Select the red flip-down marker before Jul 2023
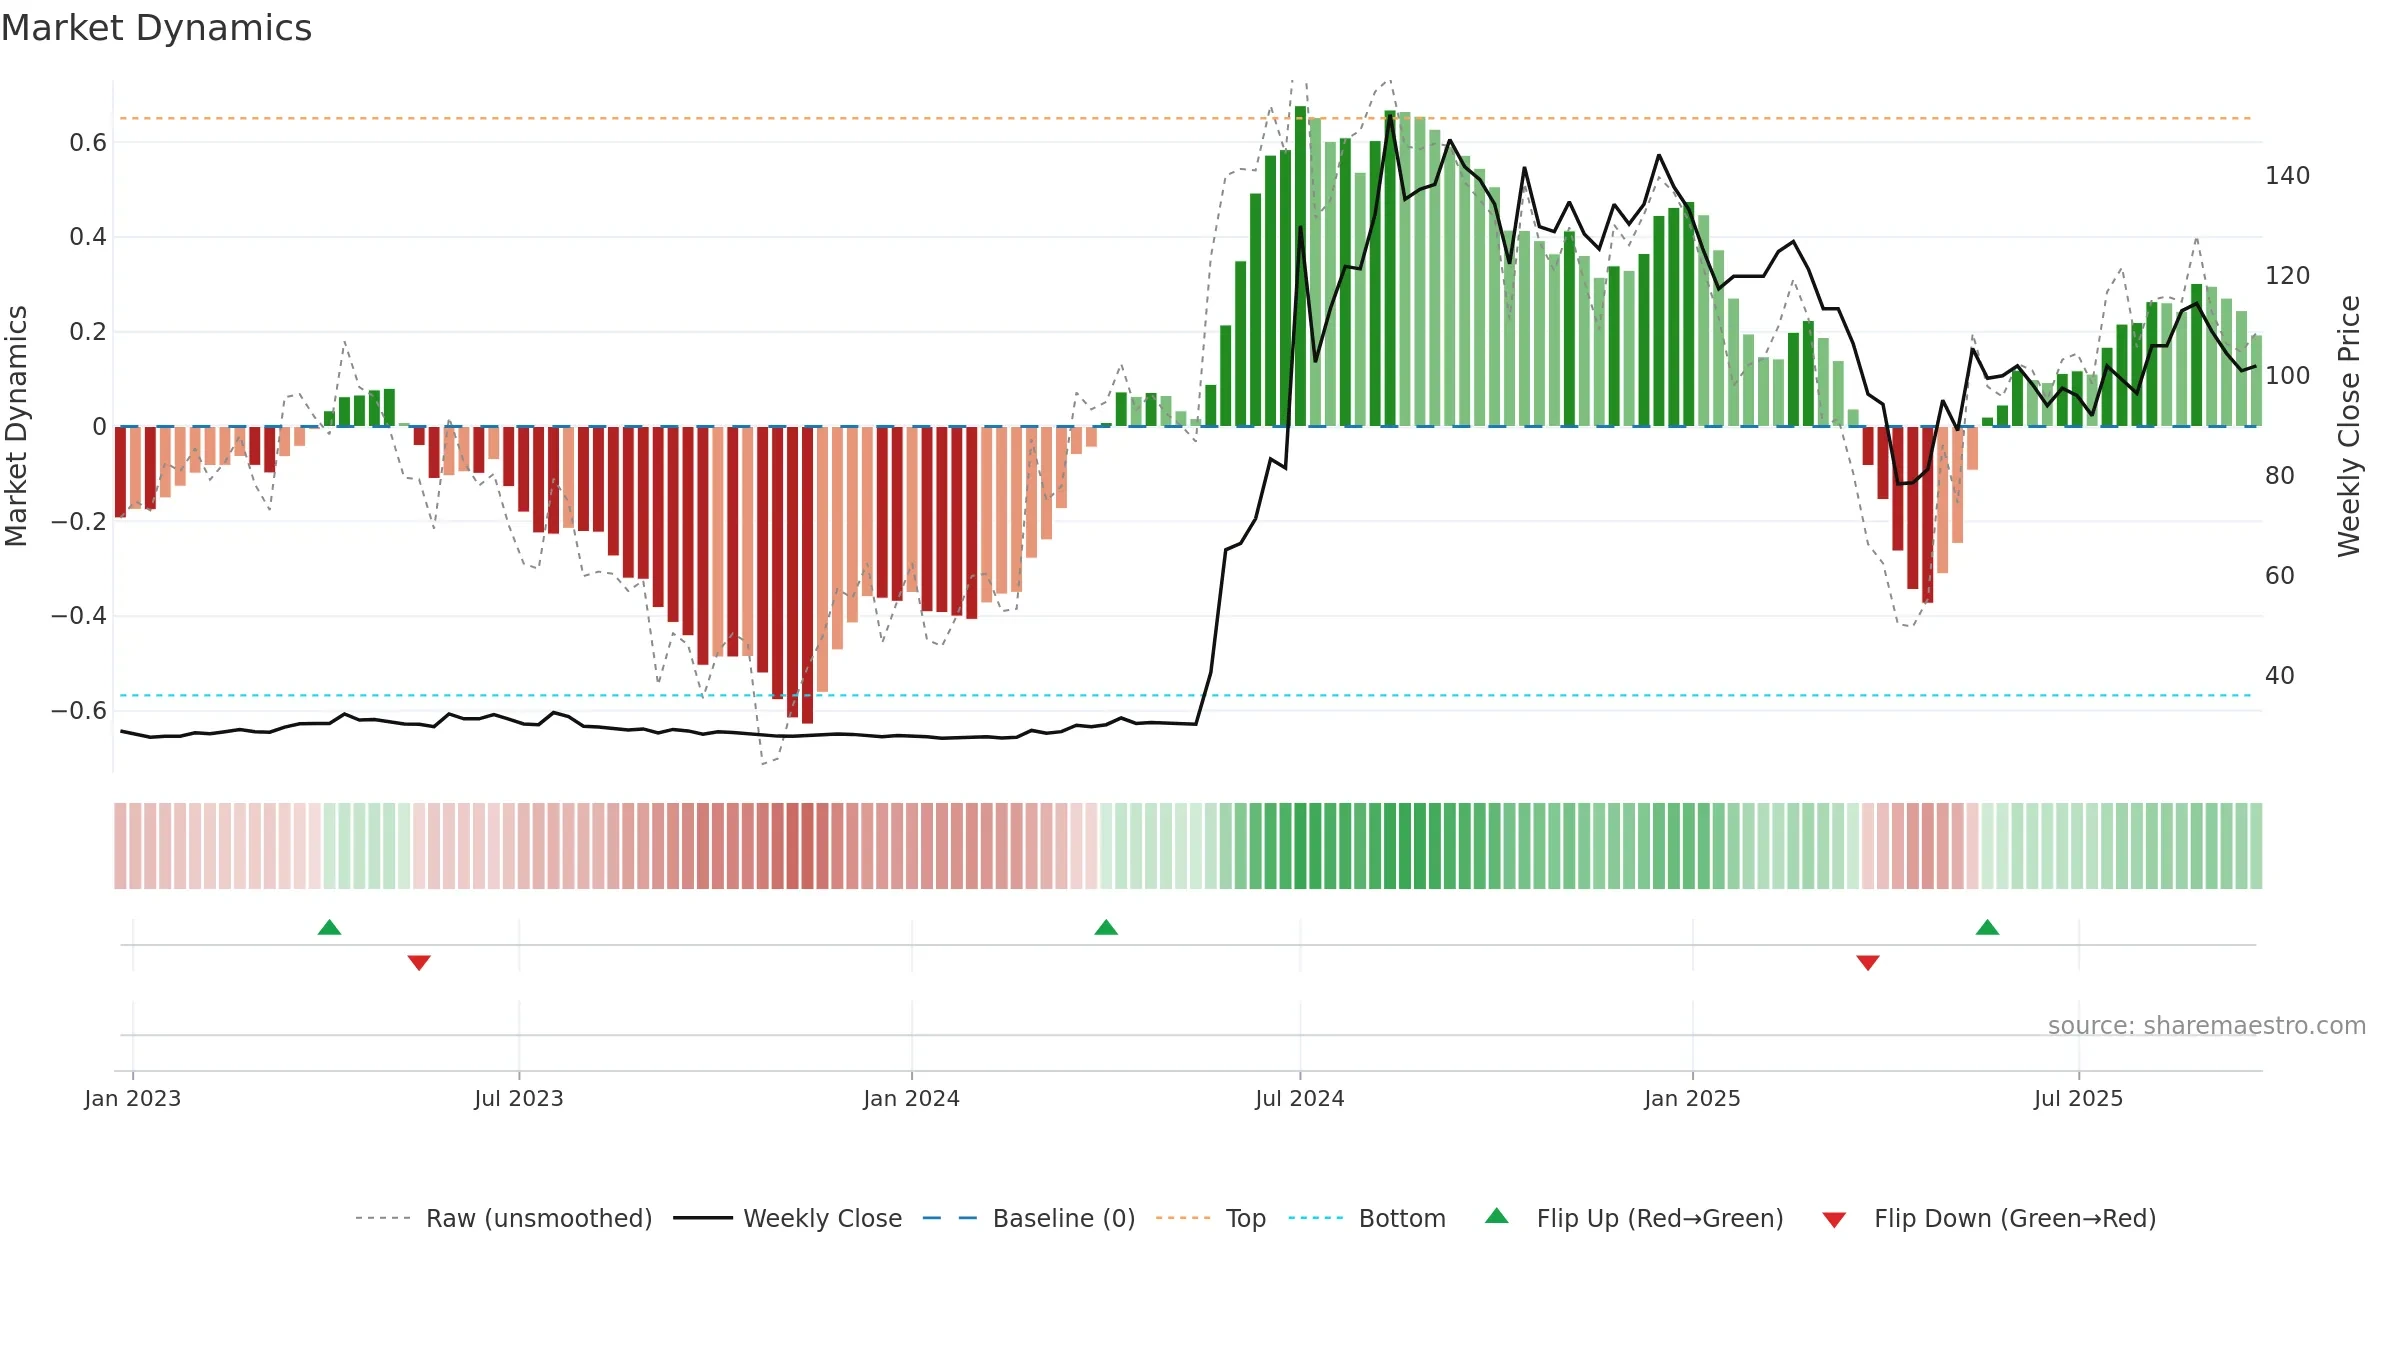The width and height of the screenshot is (2400, 1350). (419, 963)
